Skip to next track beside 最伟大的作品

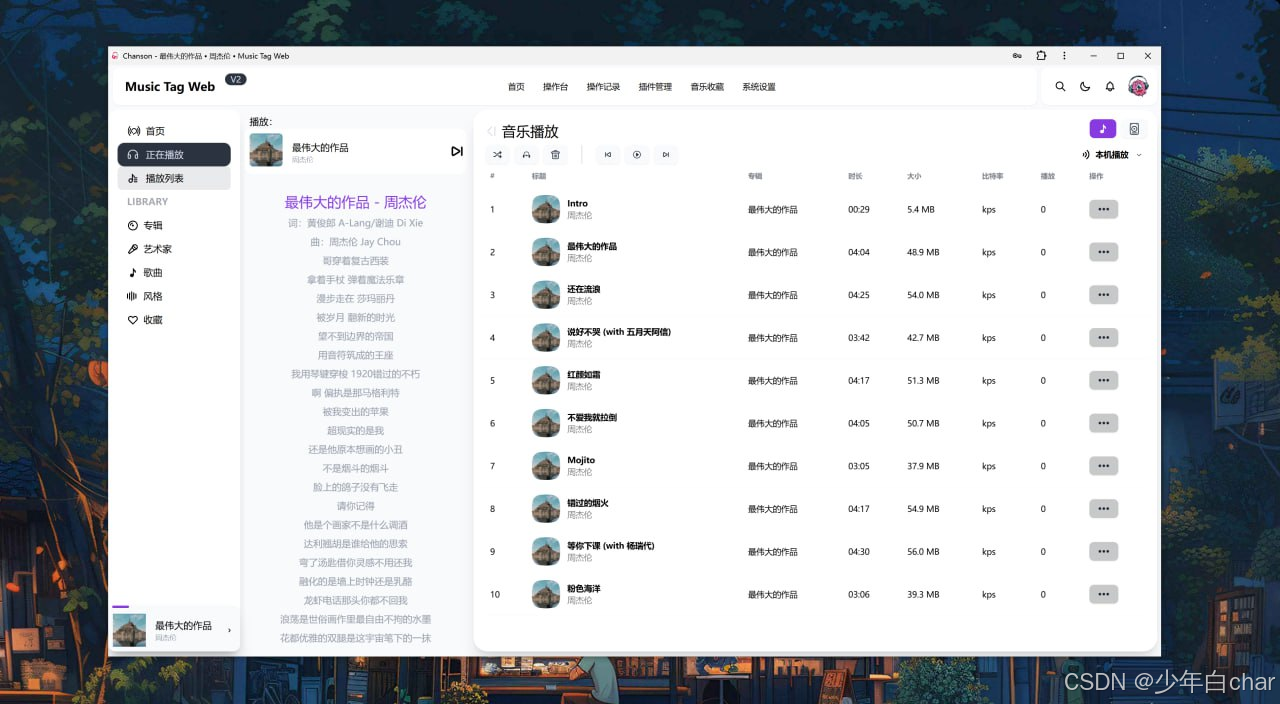[456, 151]
